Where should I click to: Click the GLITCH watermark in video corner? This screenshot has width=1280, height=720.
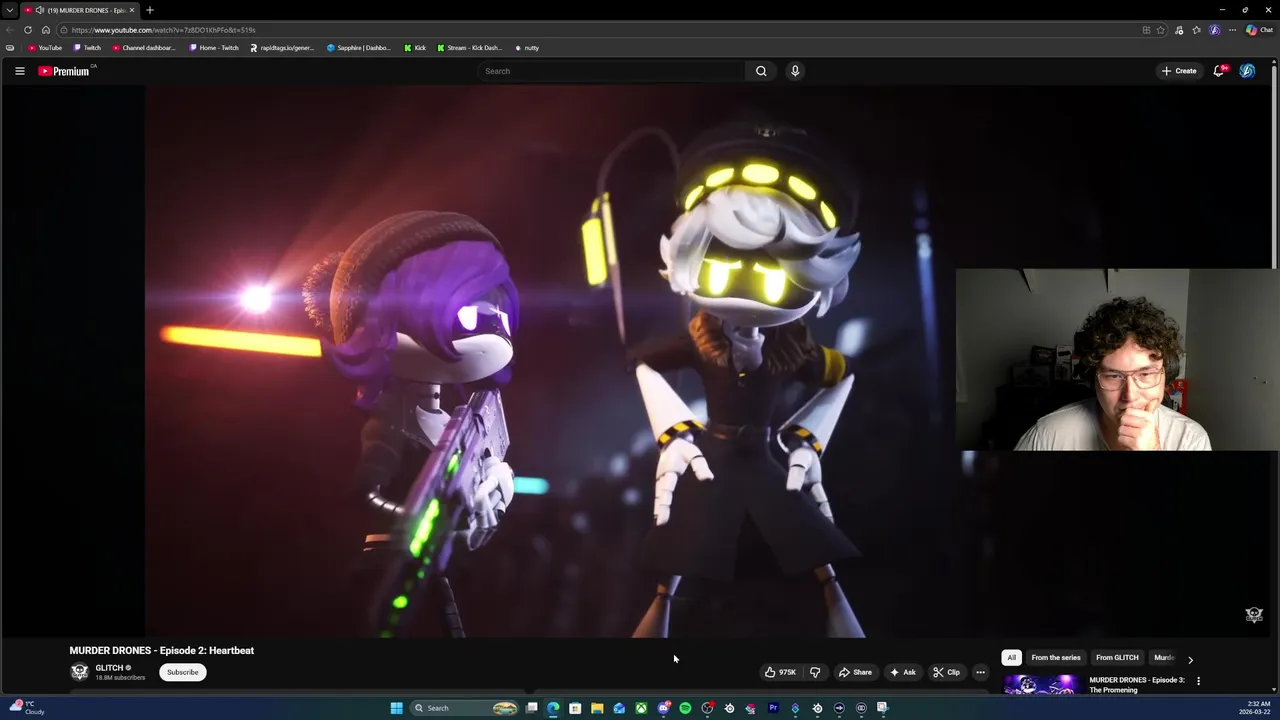tap(1254, 614)
